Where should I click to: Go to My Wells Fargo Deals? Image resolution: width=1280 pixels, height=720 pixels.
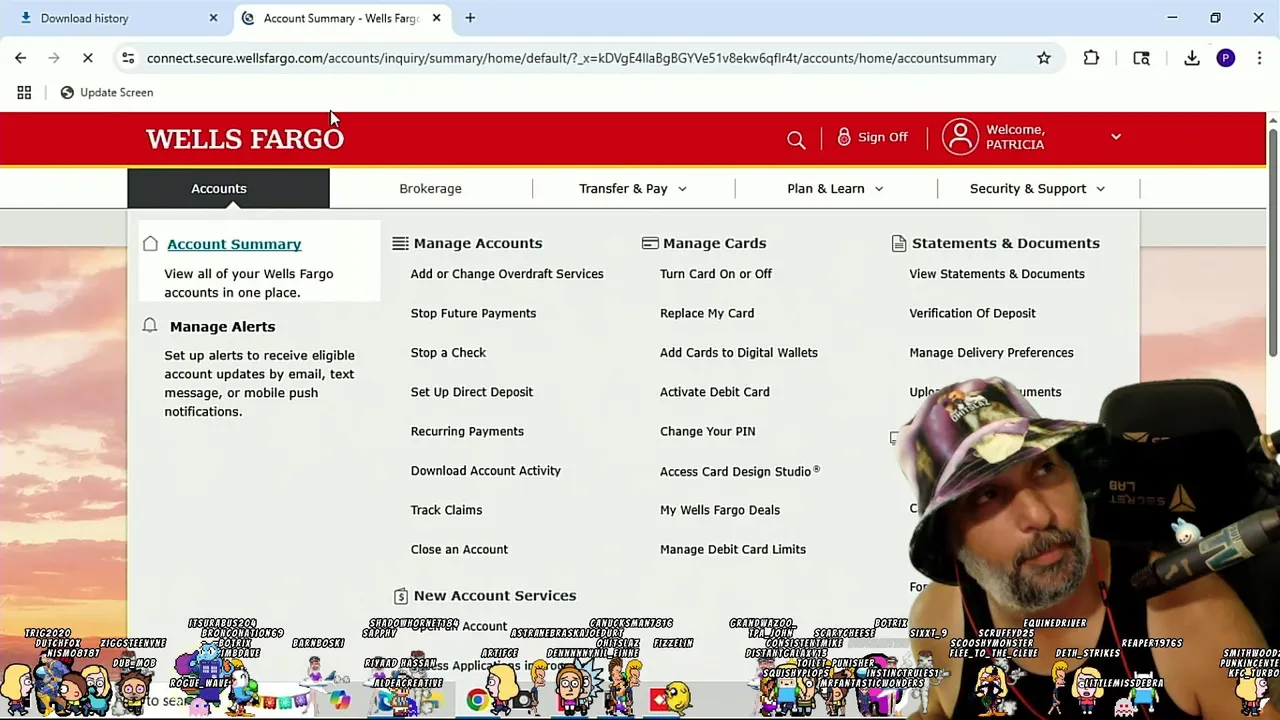point(720,510)
